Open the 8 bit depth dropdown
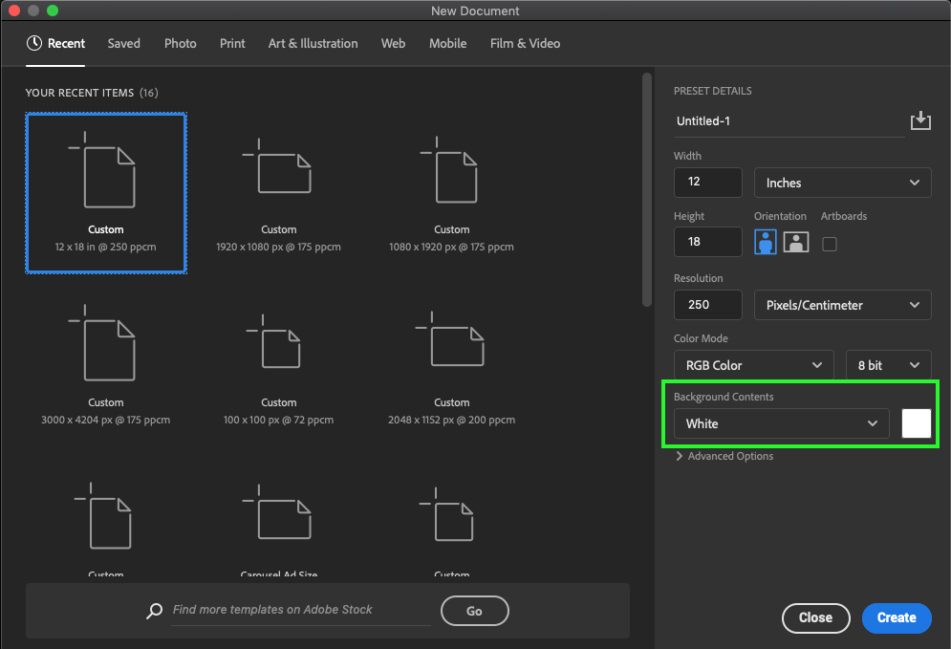951x649 pixels. pyautogui.click(x=888, y=364)
